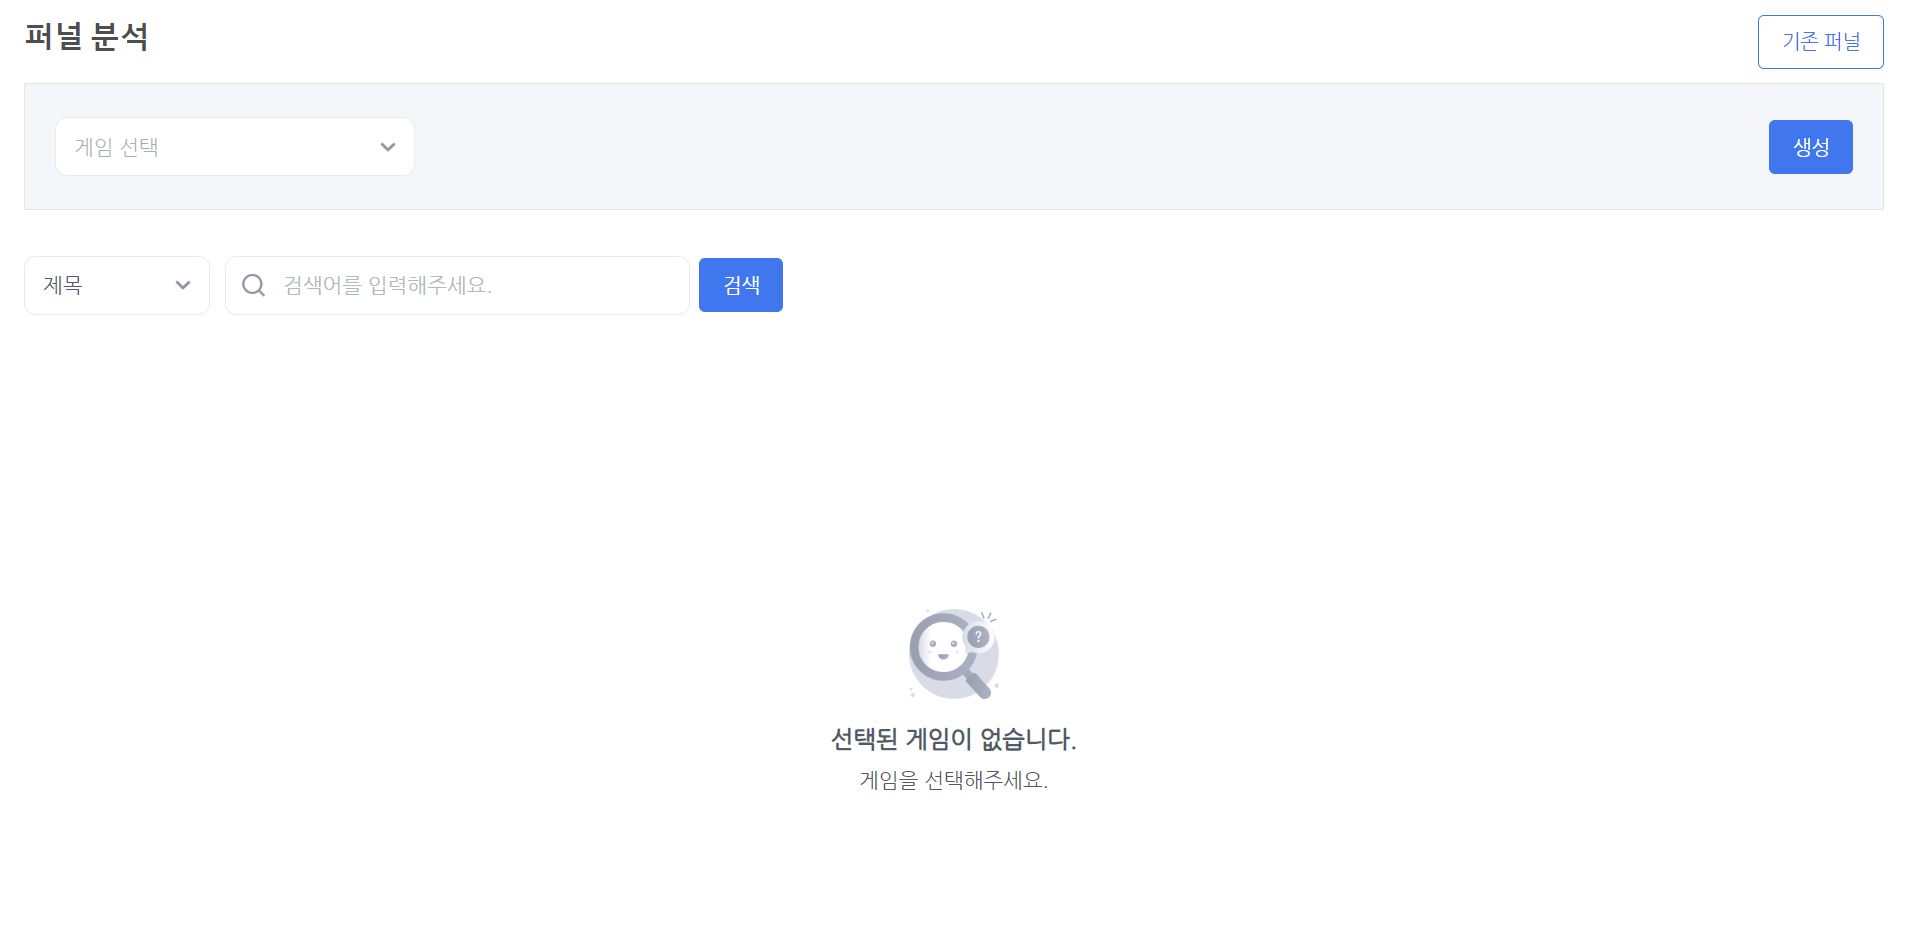This screenshot has width=1909, height=946.
Task: Click the 퍼널 분석 page heading
Action: click(87, 38)
